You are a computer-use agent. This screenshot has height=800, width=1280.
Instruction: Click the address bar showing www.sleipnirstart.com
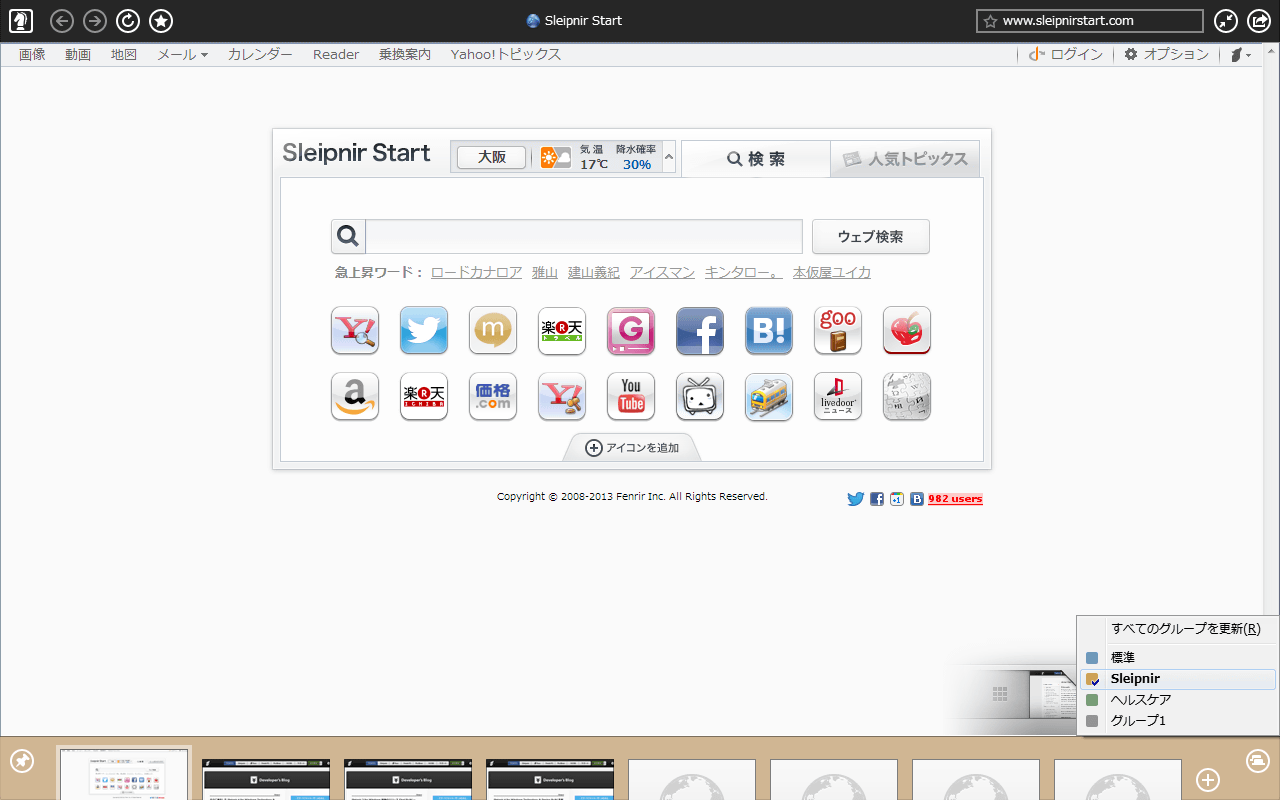[x=1090, y=20]
